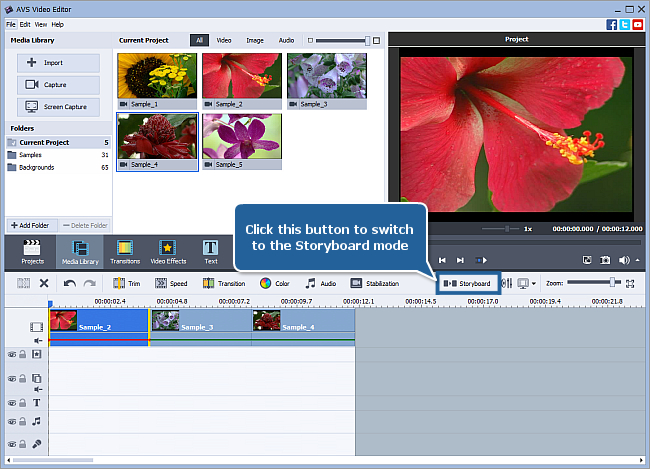Filter media by Video tab

click(x=224, y=40)
